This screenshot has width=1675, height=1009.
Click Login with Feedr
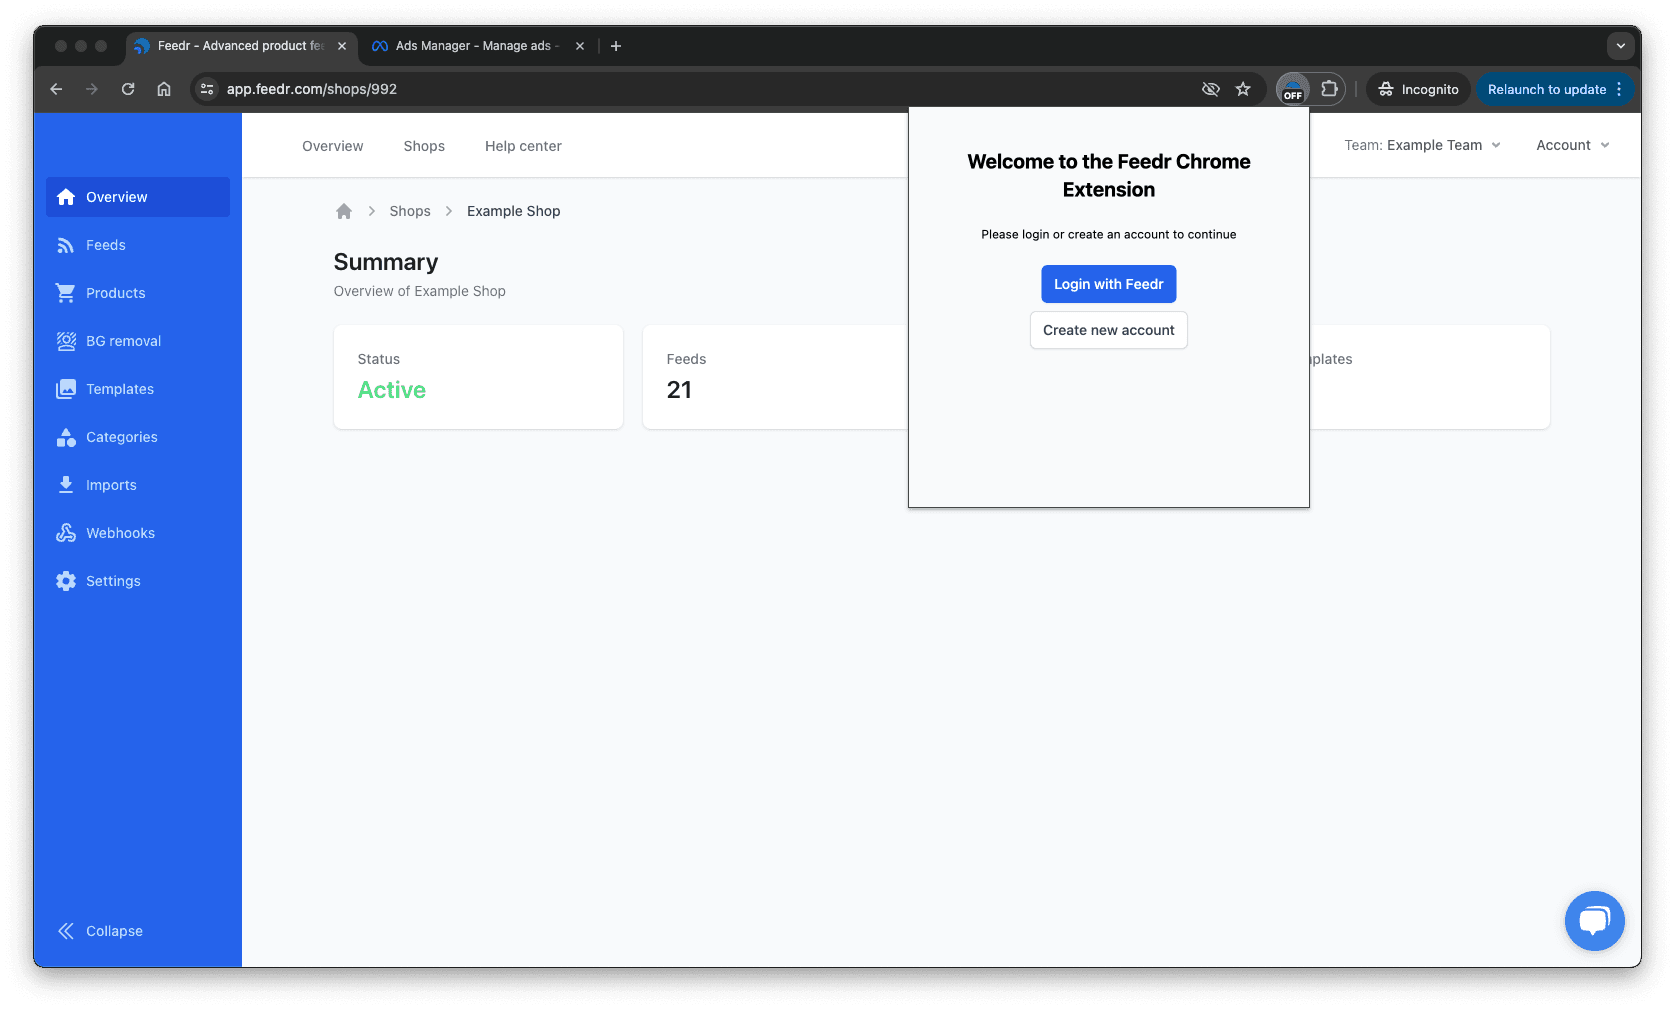(x=1108, y=284)
